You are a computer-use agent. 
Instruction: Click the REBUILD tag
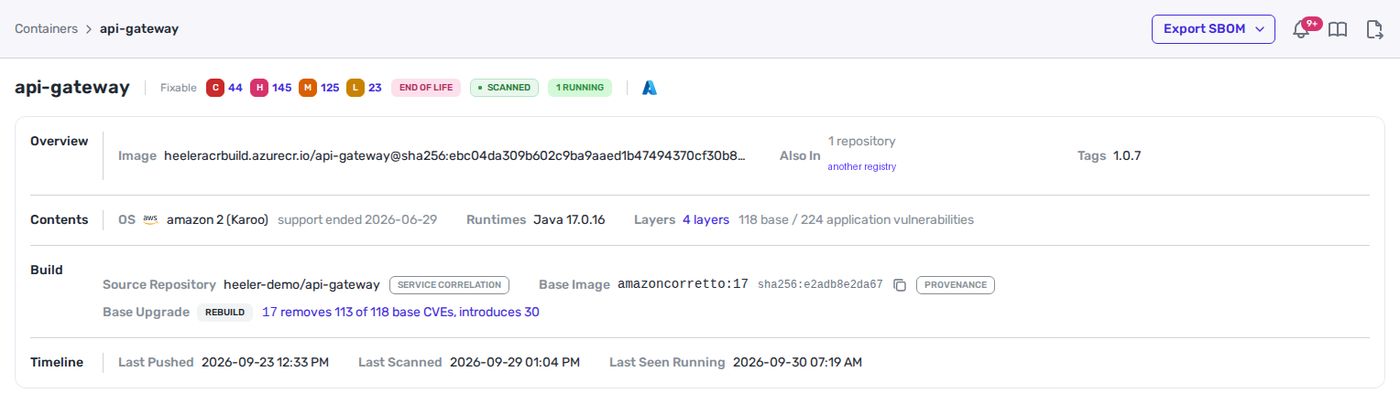coord(225,312)
